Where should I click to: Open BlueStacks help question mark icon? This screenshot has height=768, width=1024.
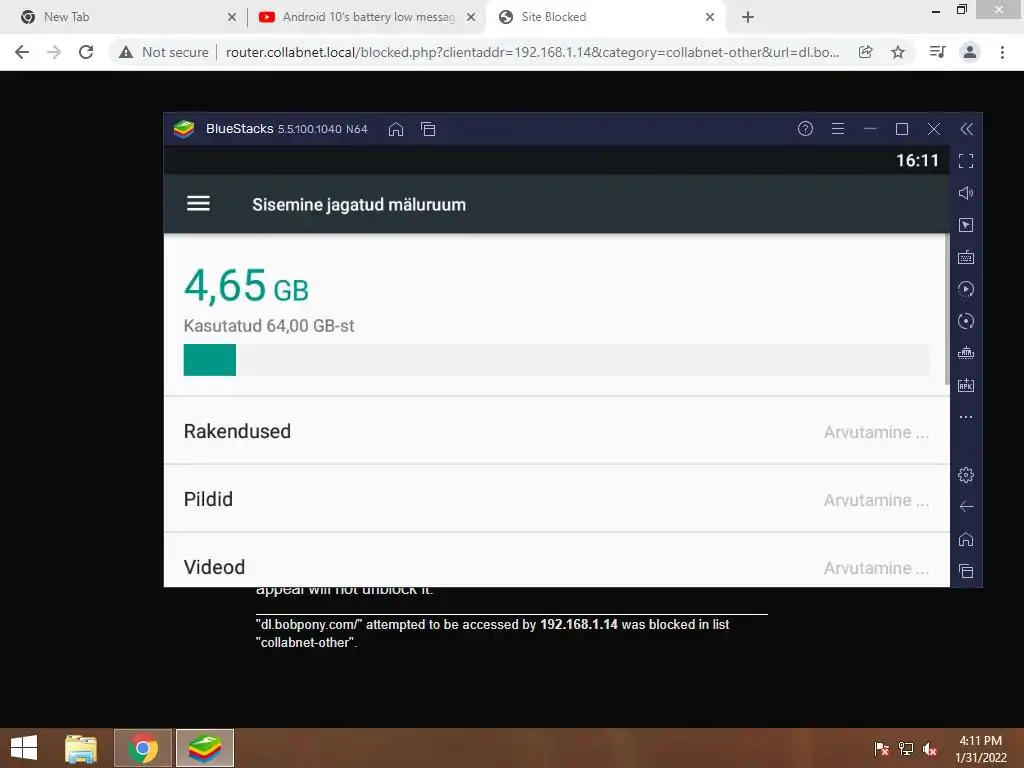[805, 129]
